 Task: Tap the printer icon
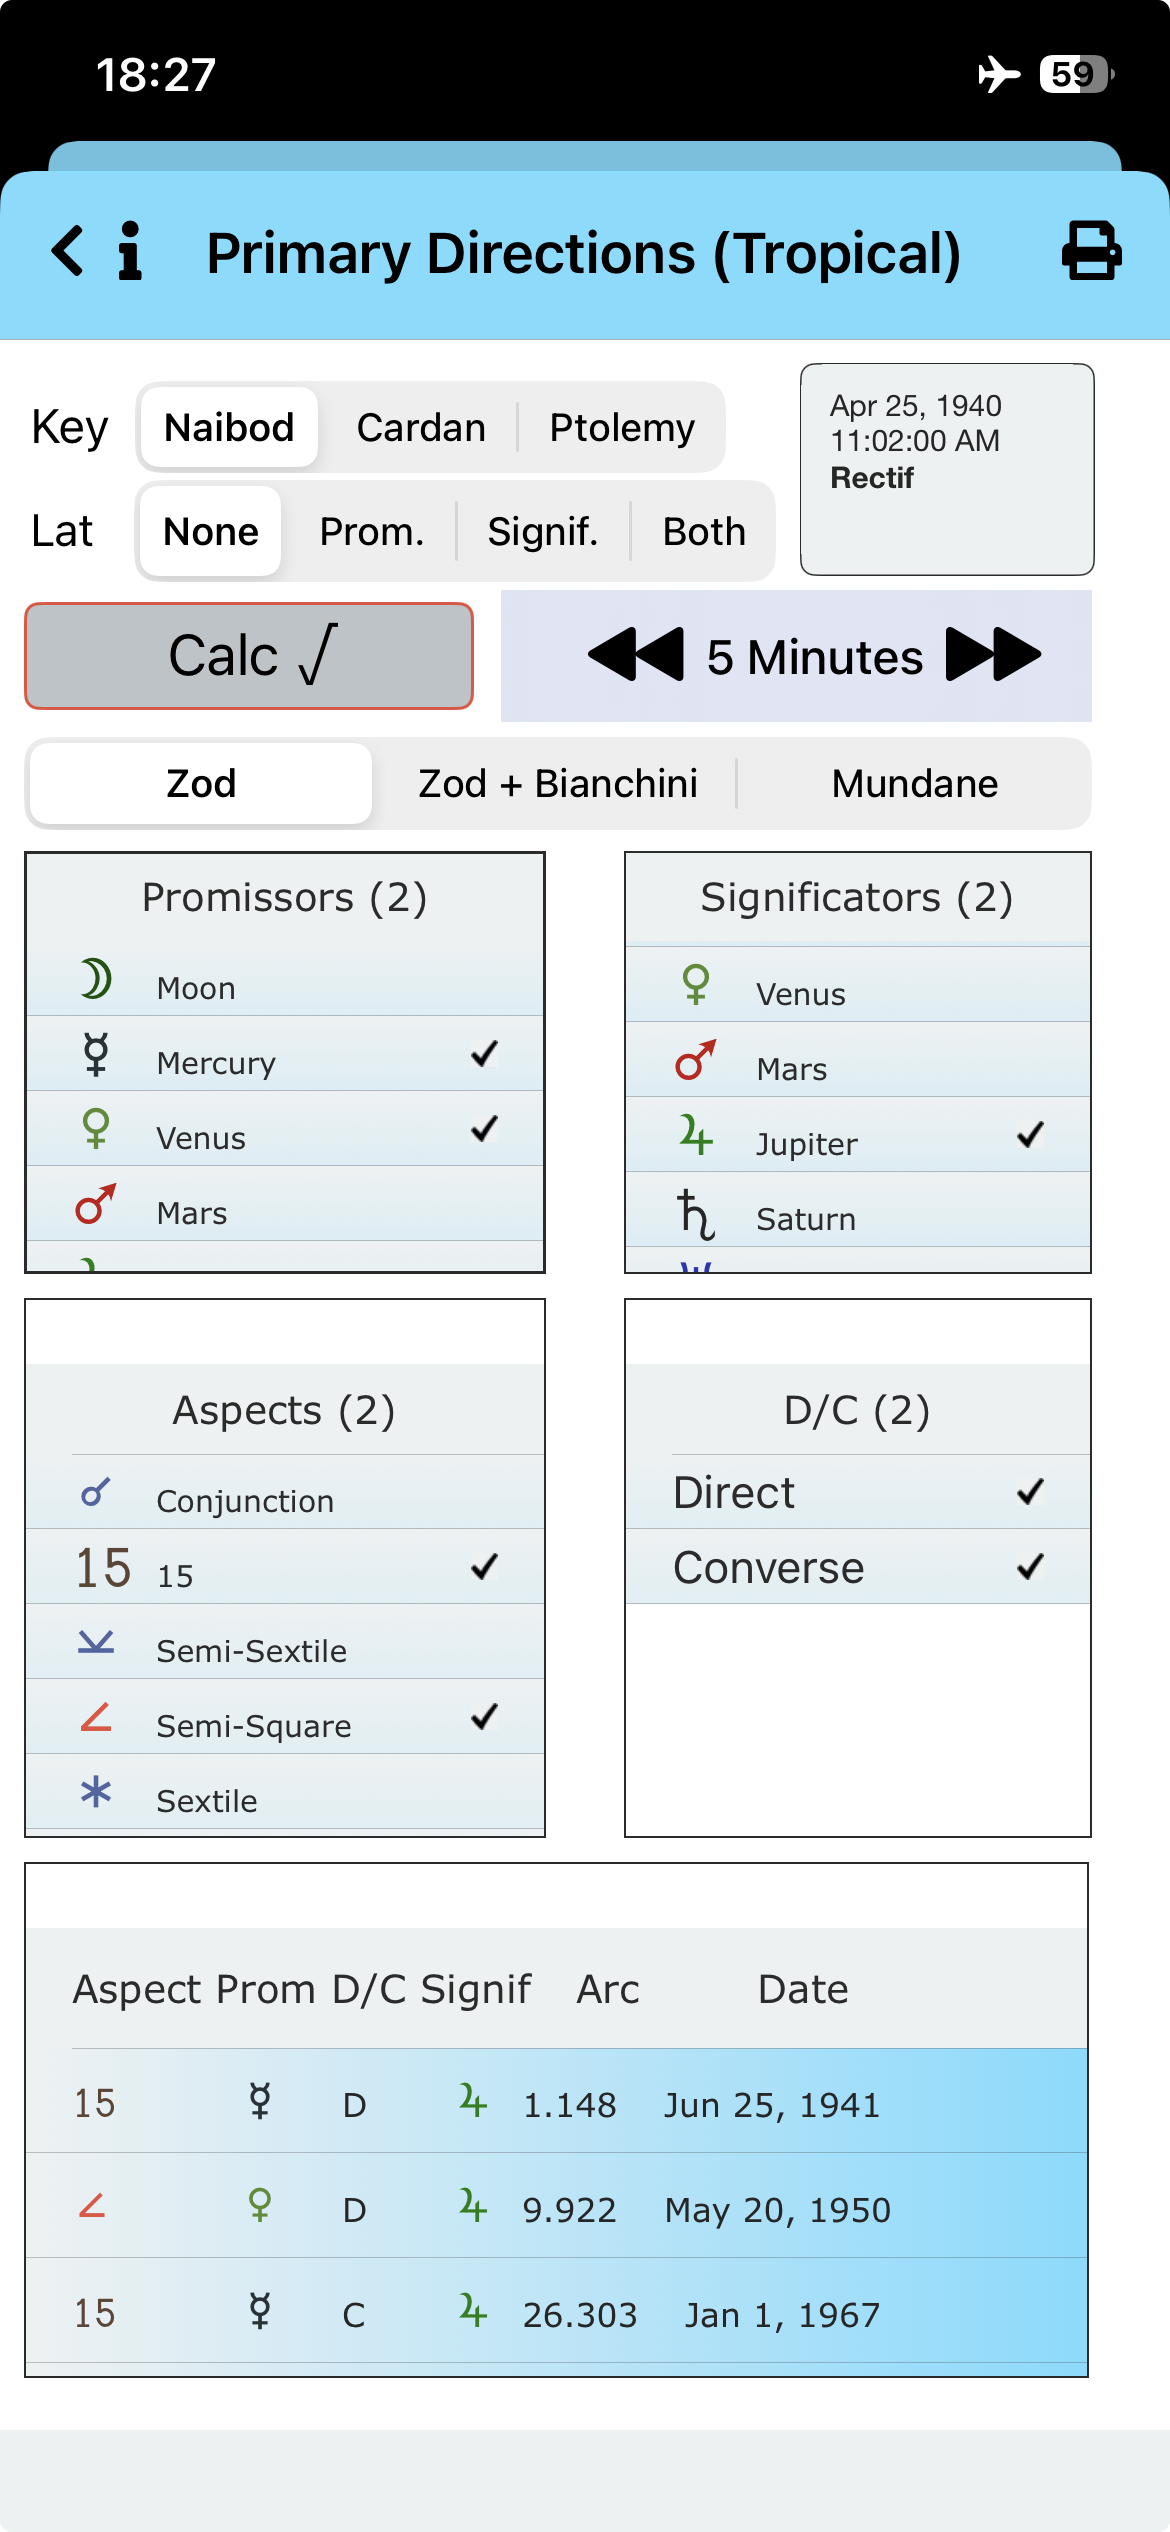click(x=1091, y=251)
